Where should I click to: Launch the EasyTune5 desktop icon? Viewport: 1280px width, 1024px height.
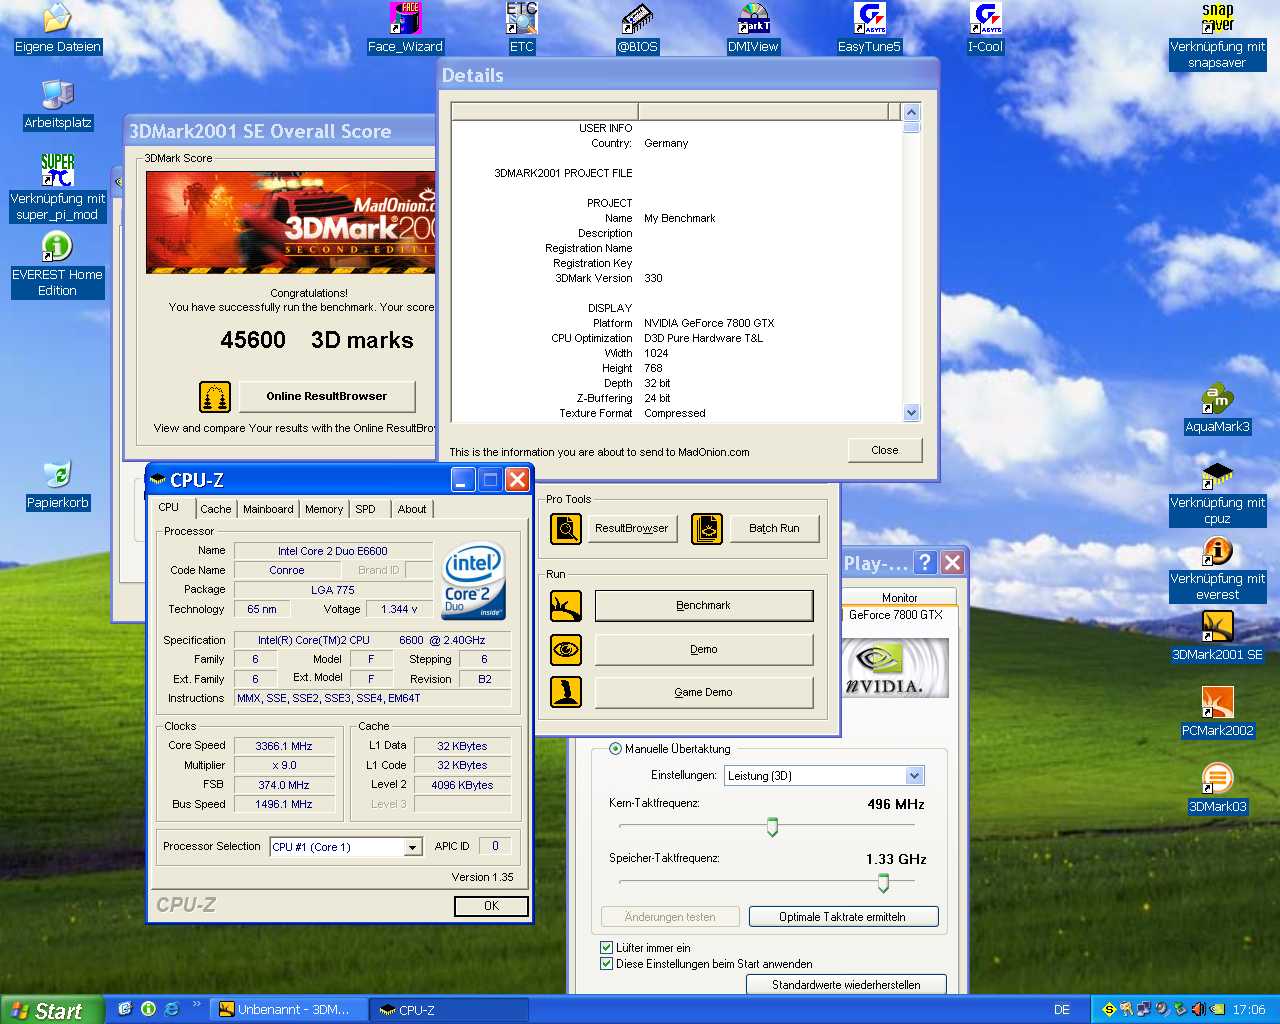(x=869, y=28)
